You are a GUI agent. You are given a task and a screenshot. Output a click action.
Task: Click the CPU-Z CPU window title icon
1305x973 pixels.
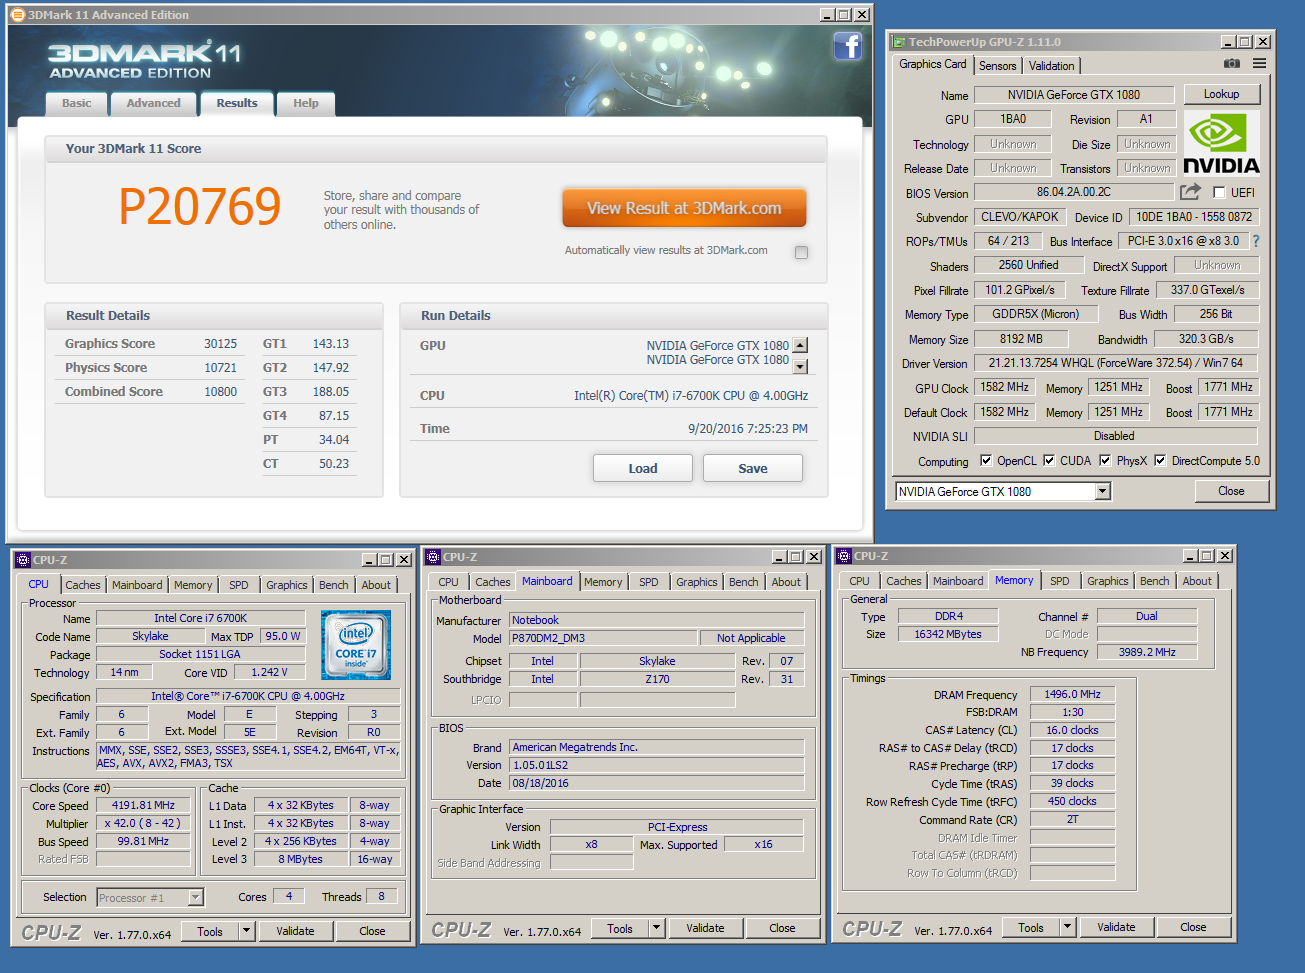(x=23, y=560)
